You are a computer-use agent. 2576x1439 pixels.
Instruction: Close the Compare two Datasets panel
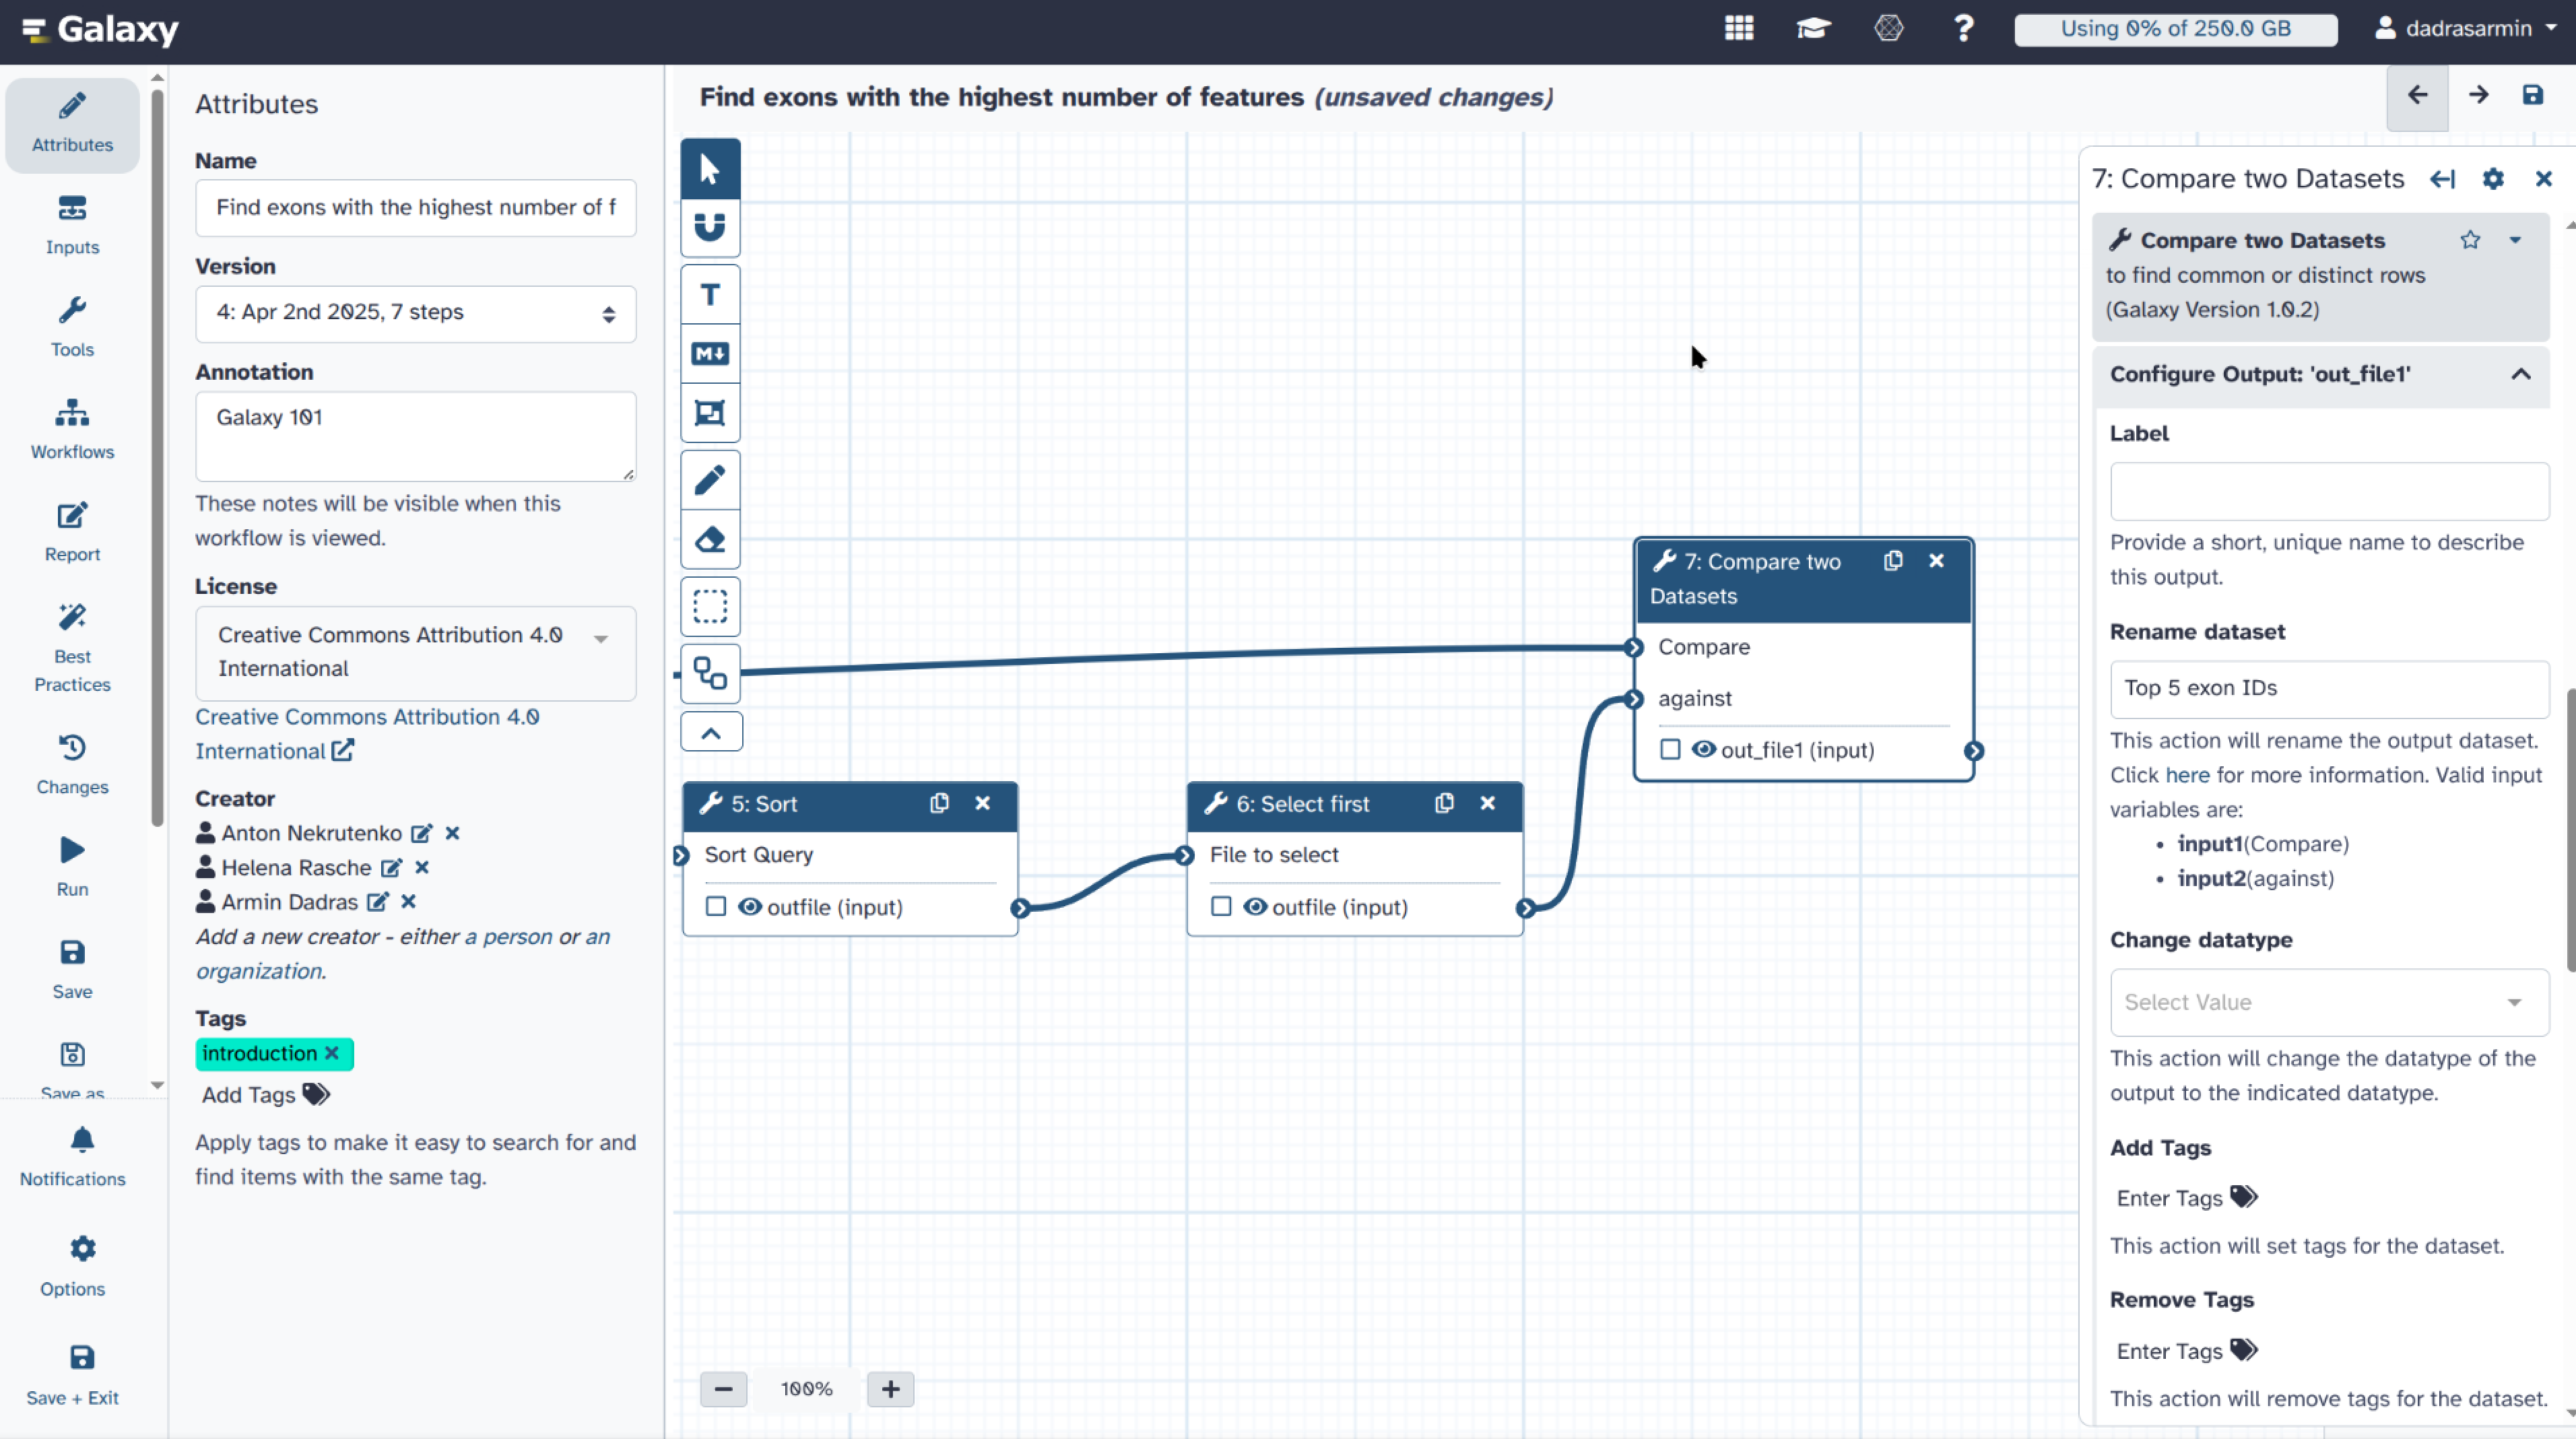pyautogui.click(x=2544, y=179)
